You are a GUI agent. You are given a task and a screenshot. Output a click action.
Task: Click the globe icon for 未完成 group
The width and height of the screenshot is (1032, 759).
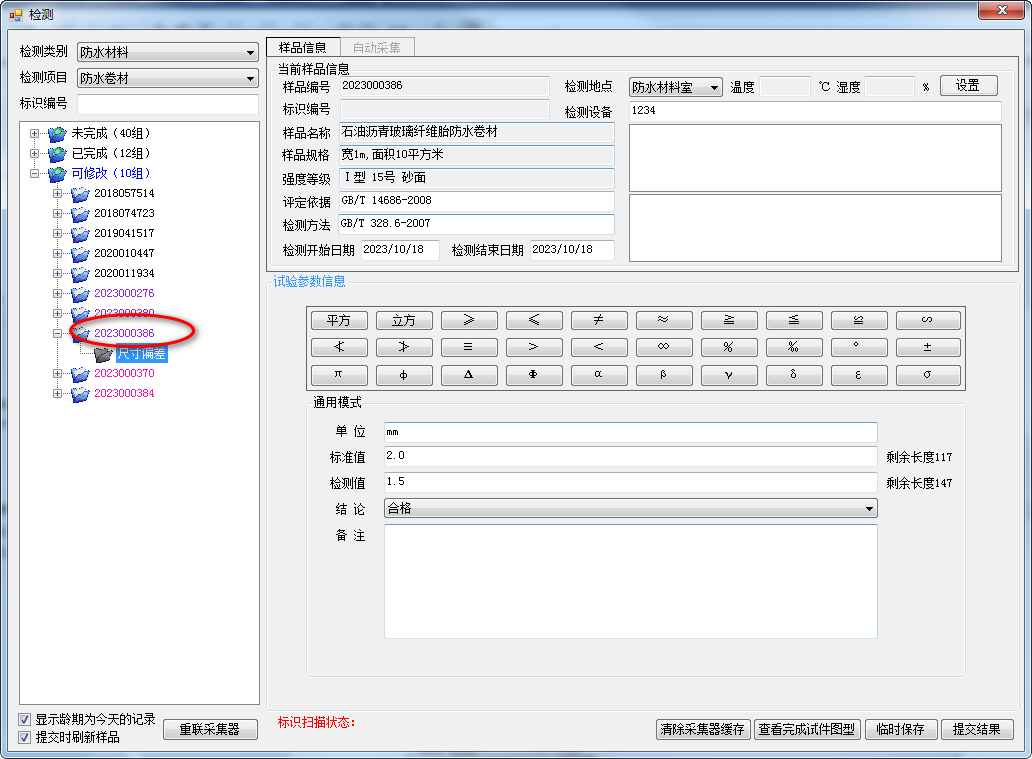click(x=58, y=133)
